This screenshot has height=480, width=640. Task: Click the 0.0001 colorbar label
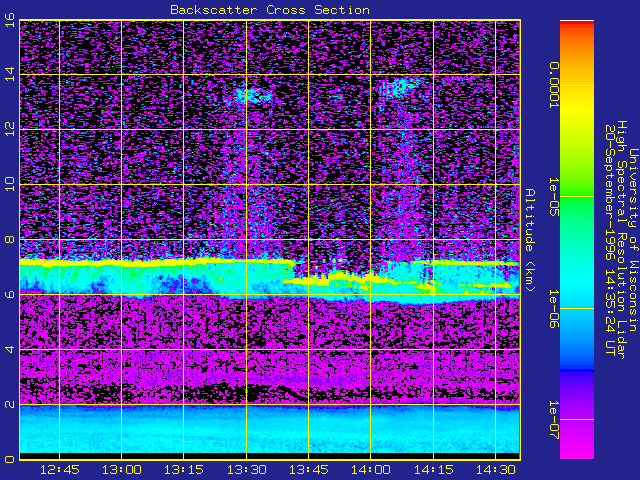(x=553, y=85)
